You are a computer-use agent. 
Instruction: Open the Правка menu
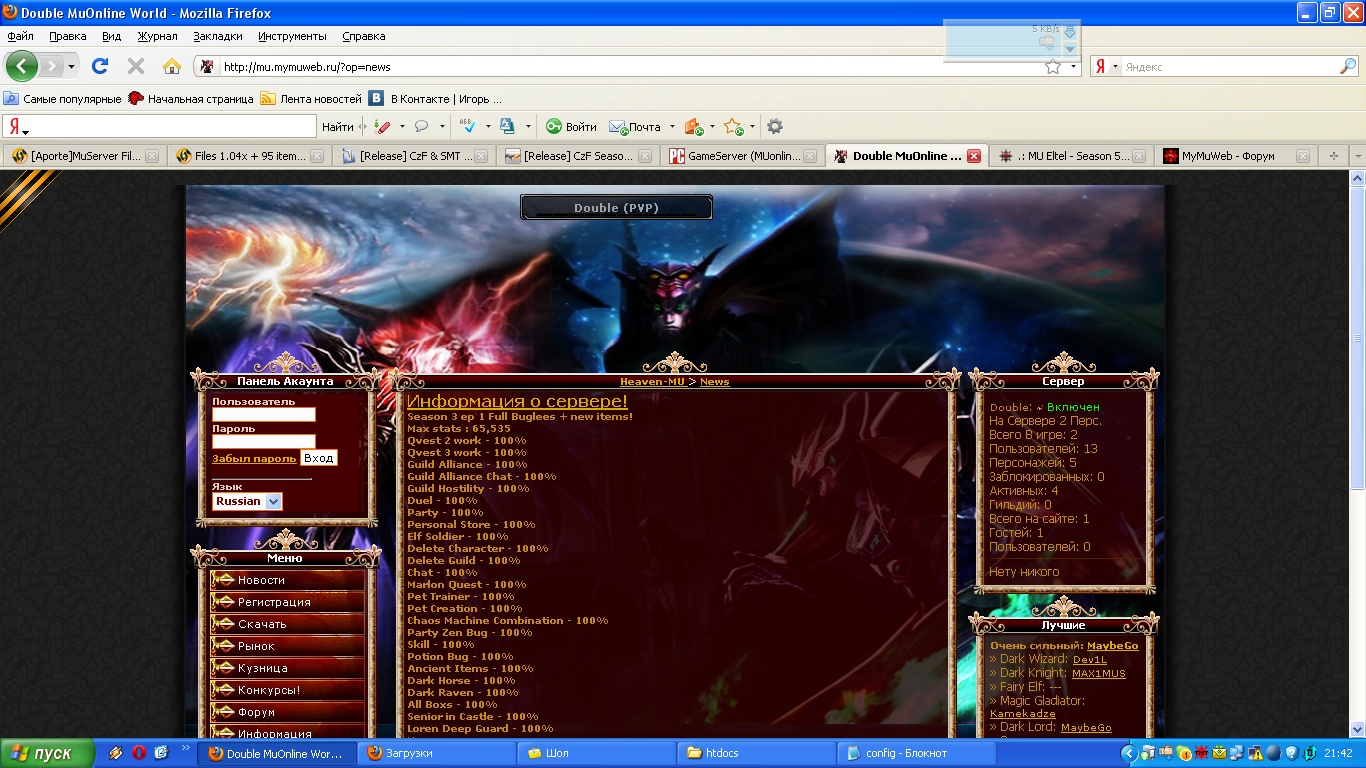(67, 36)
